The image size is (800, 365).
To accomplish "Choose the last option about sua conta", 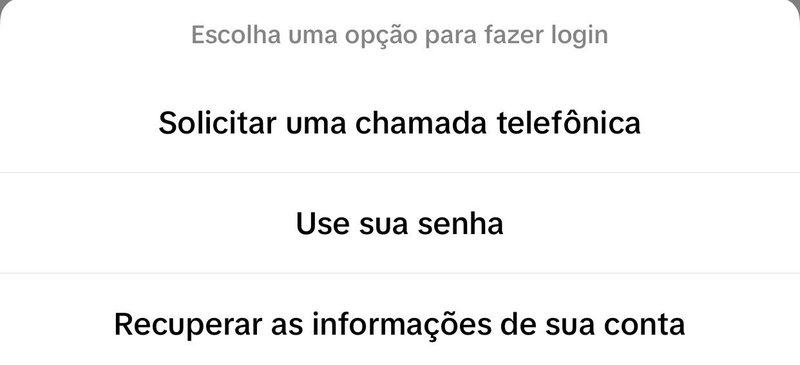I will pos(400,325).
